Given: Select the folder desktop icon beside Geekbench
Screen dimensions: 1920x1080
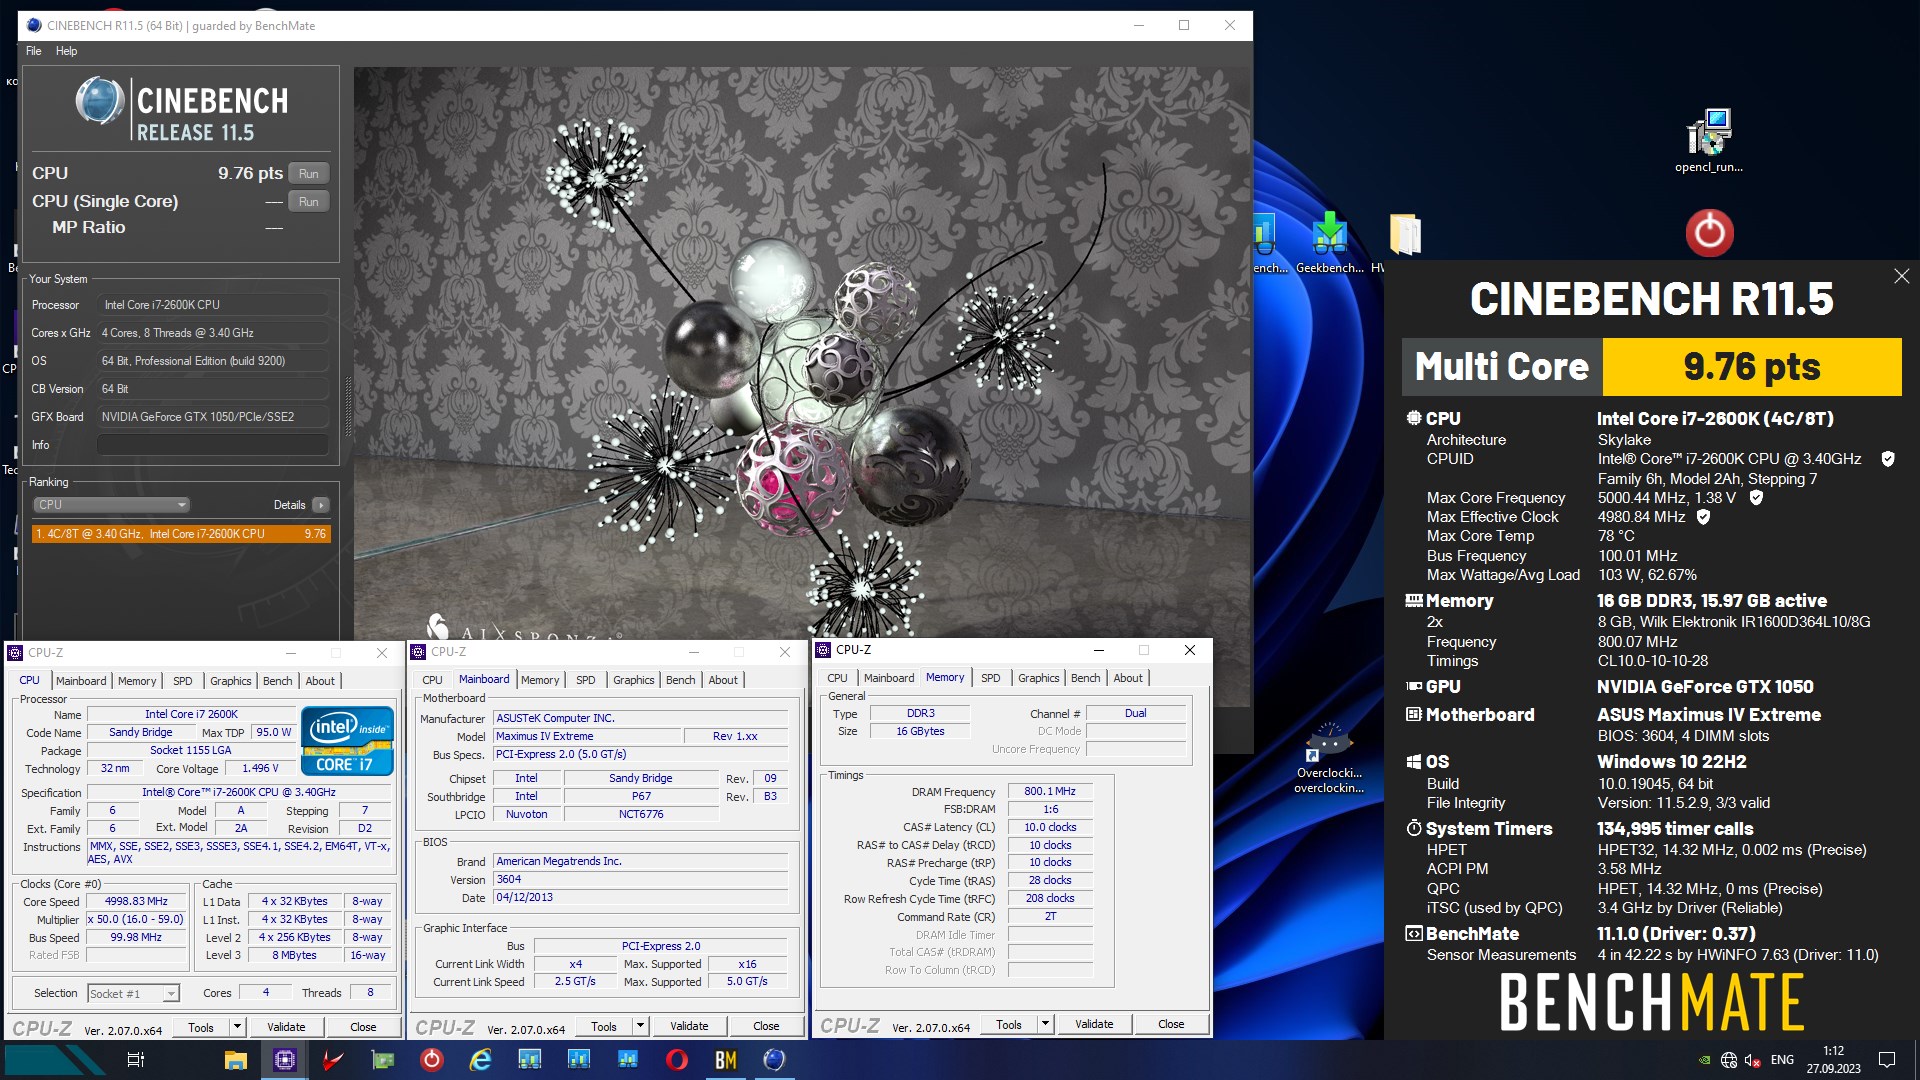Looking at the screenshot, I should [x=1403, y=236].
